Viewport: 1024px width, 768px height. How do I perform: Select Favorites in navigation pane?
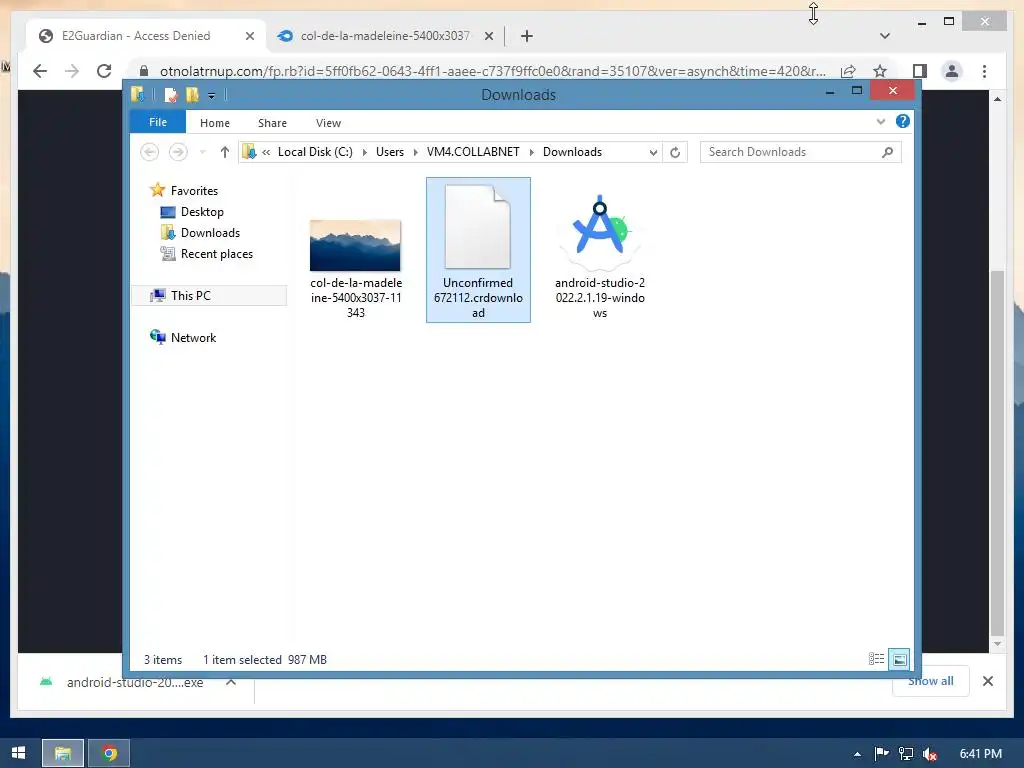pos(195,191)
